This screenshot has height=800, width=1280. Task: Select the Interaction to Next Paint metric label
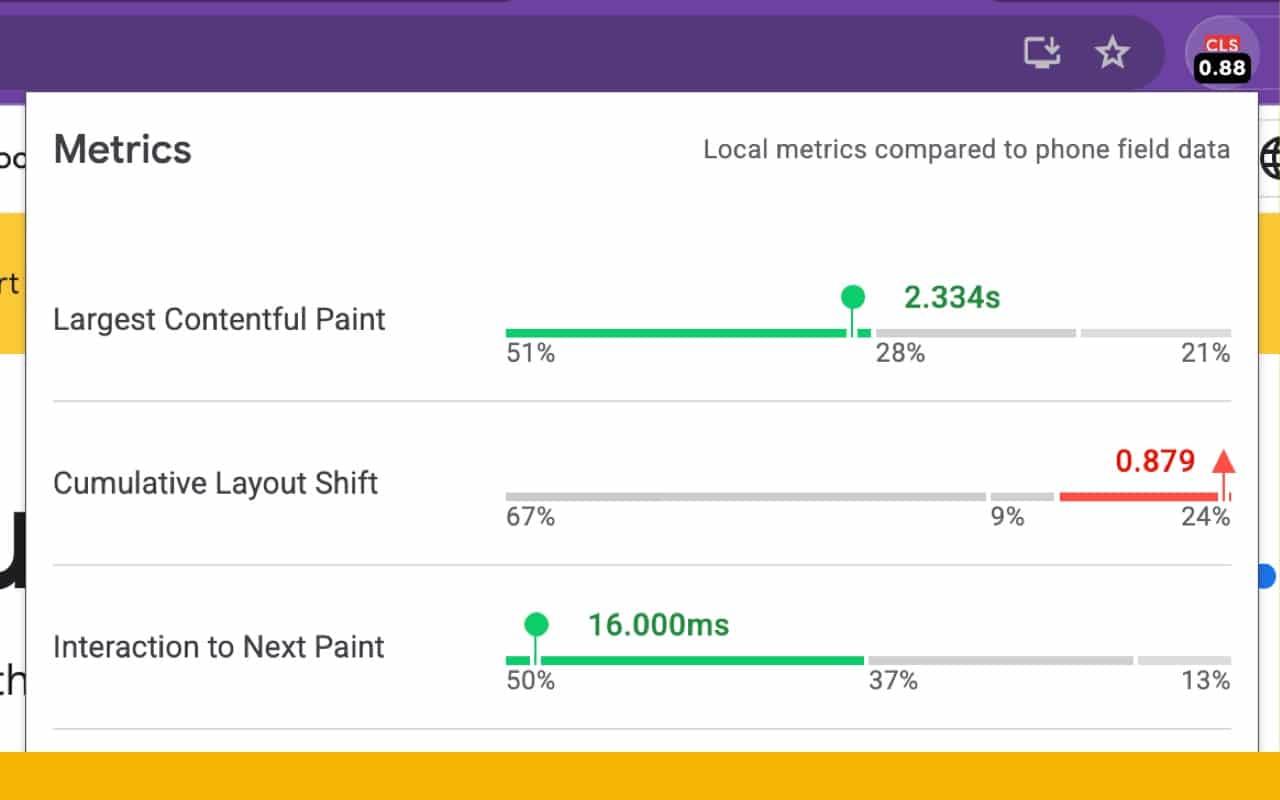tap(218, 646)
